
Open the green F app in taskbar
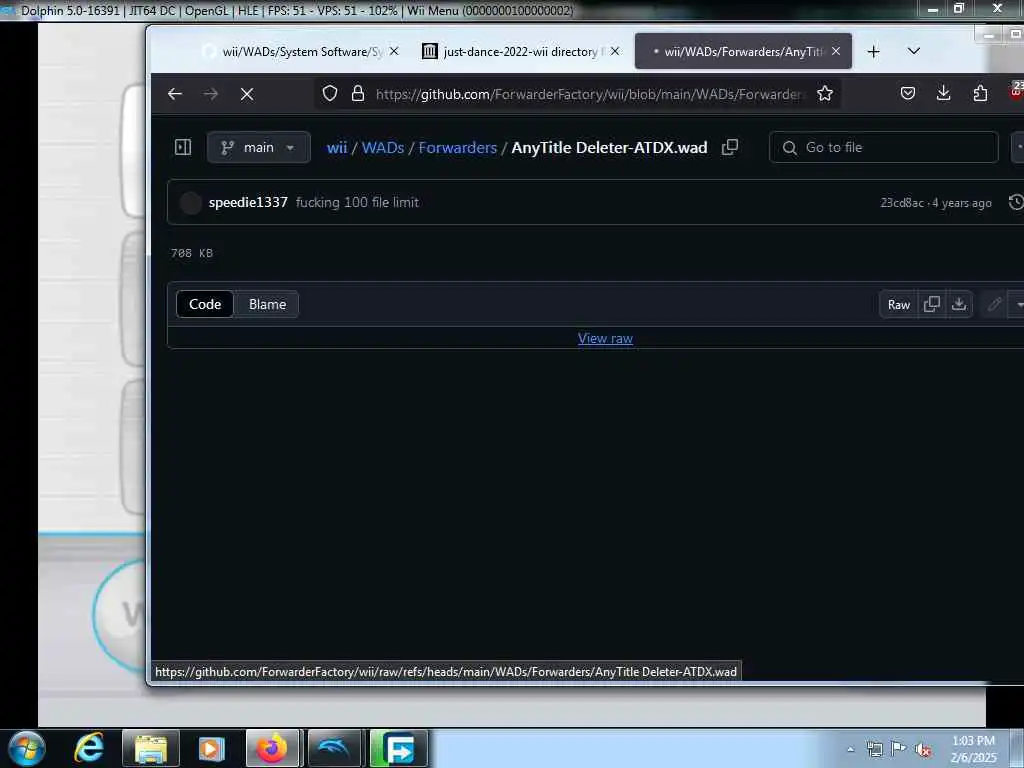click(398, 748)
